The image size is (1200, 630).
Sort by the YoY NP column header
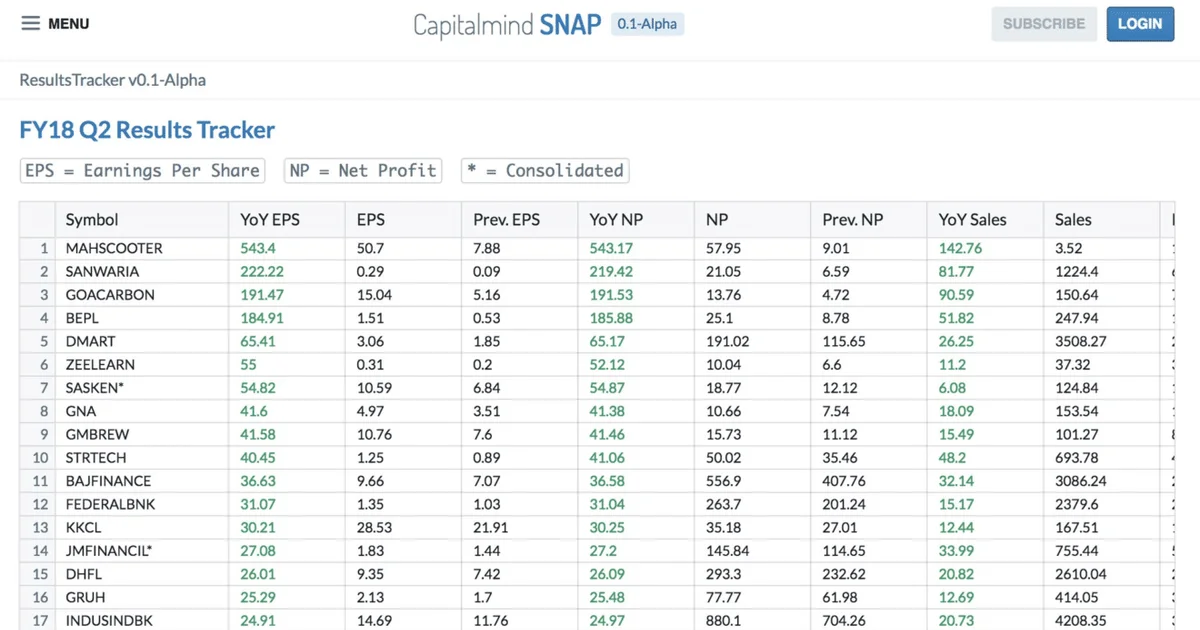click(x=636, y=219)
